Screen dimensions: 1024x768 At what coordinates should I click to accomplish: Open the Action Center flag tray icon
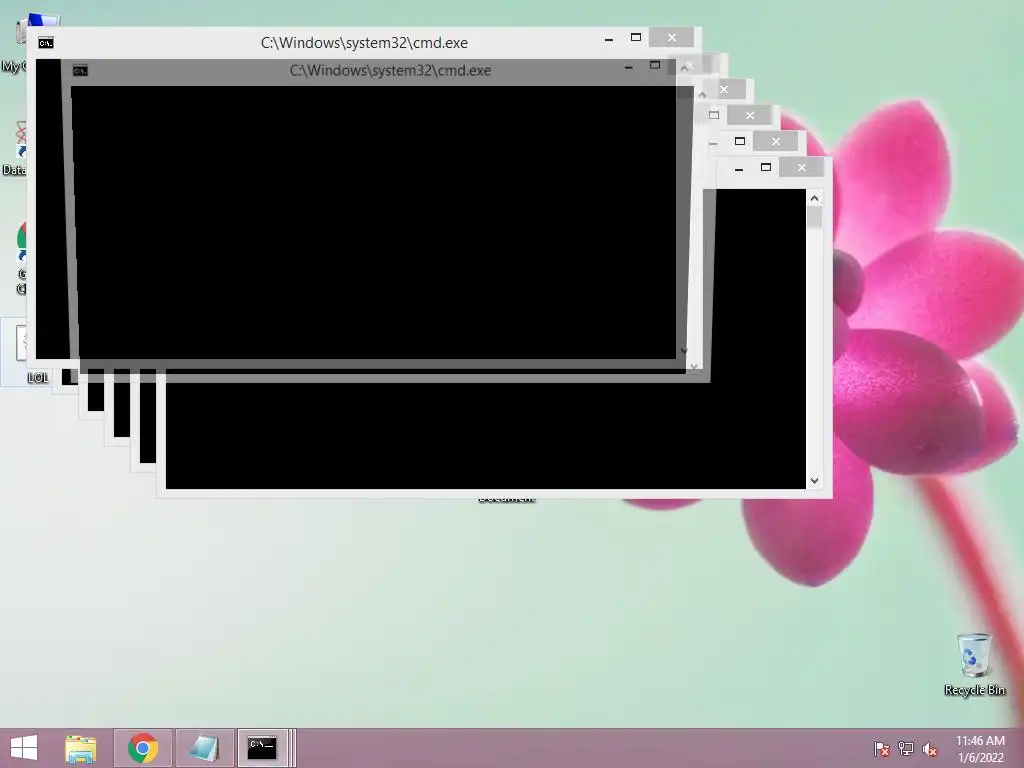(x=882, y=748)
